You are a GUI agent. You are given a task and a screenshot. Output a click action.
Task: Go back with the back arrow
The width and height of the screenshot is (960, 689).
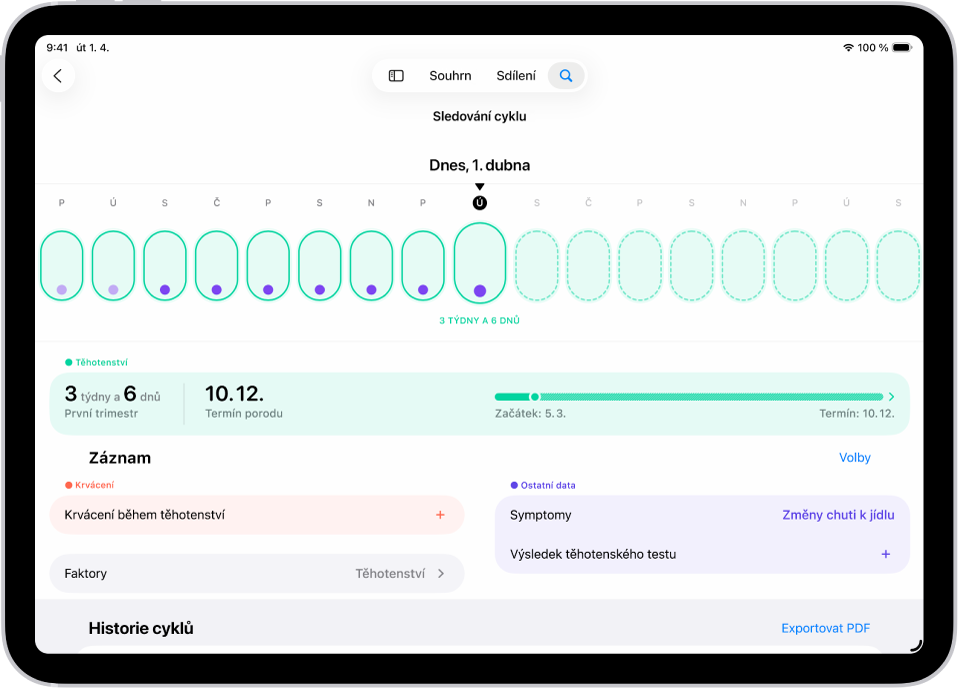click(x=58, y=76)
